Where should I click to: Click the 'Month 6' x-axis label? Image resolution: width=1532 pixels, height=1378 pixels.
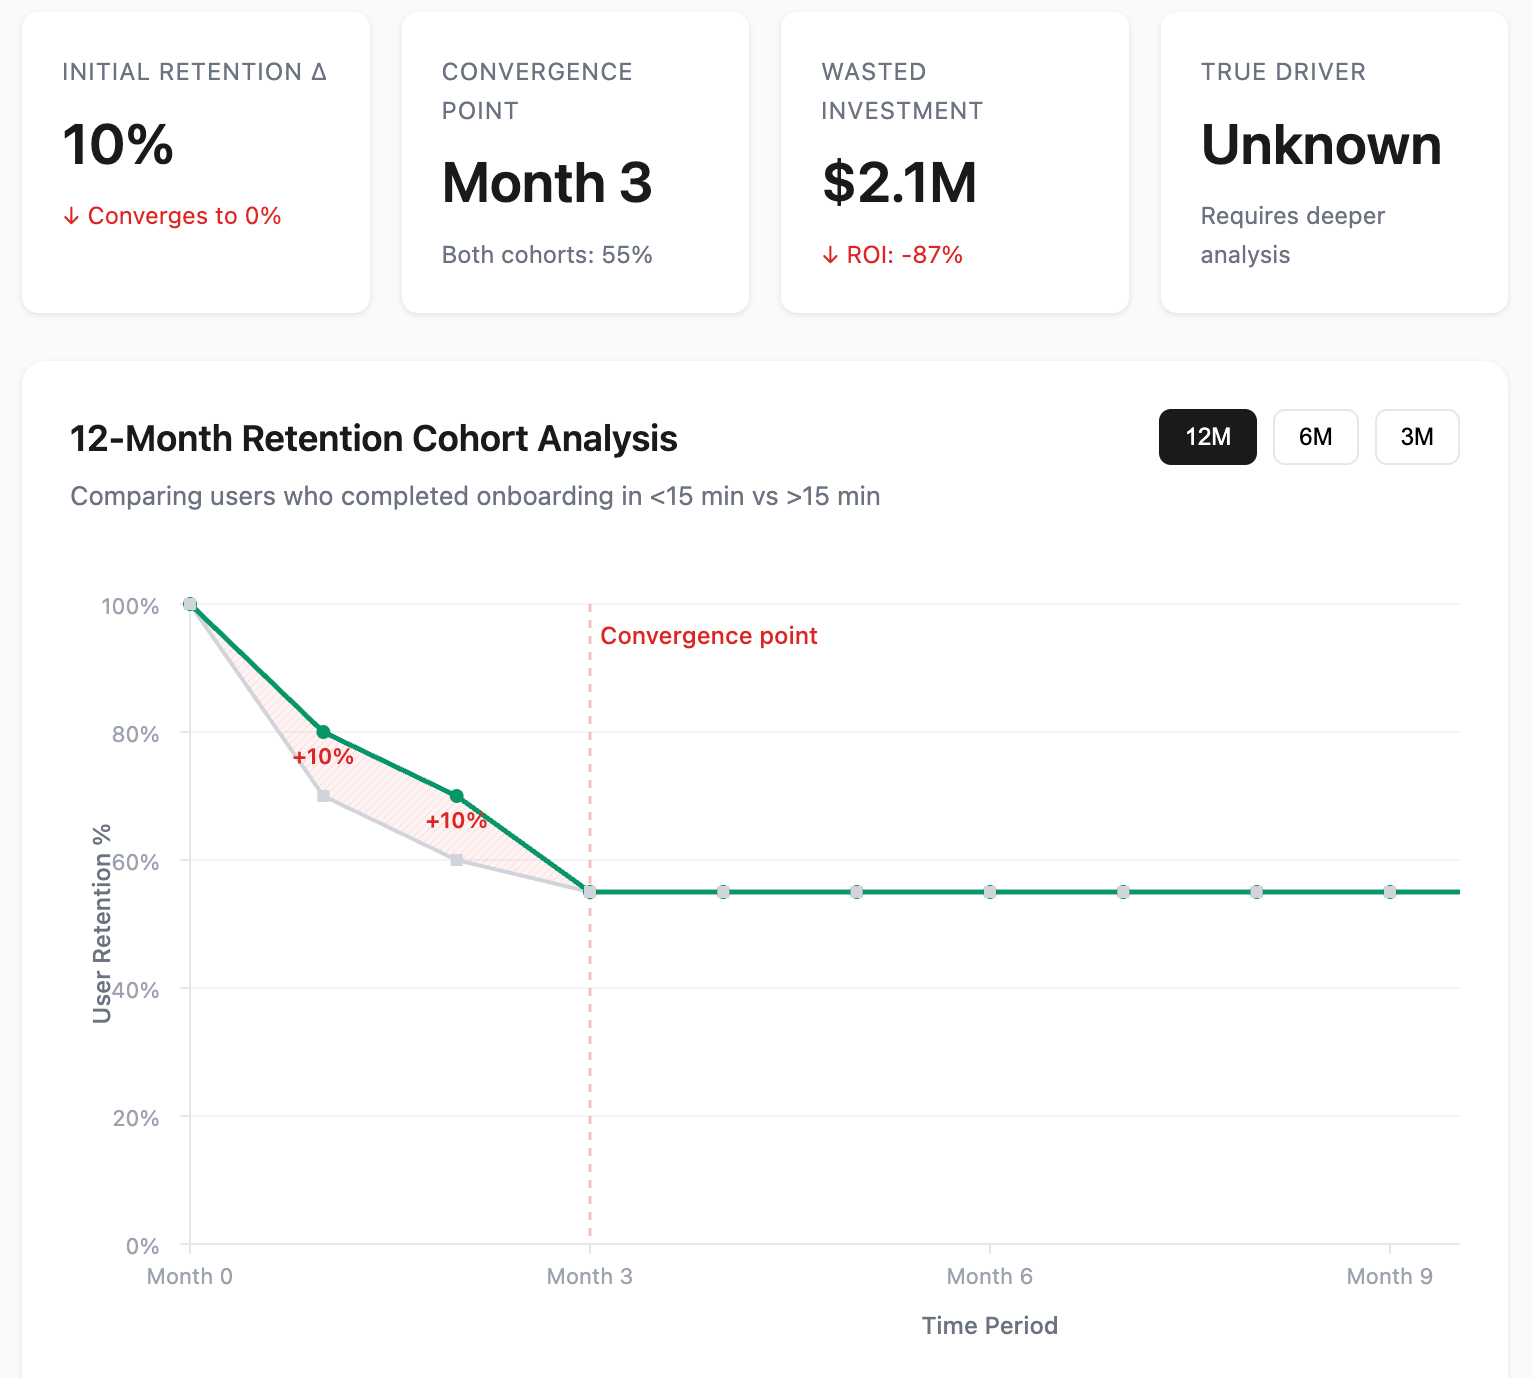point(990,1277)
